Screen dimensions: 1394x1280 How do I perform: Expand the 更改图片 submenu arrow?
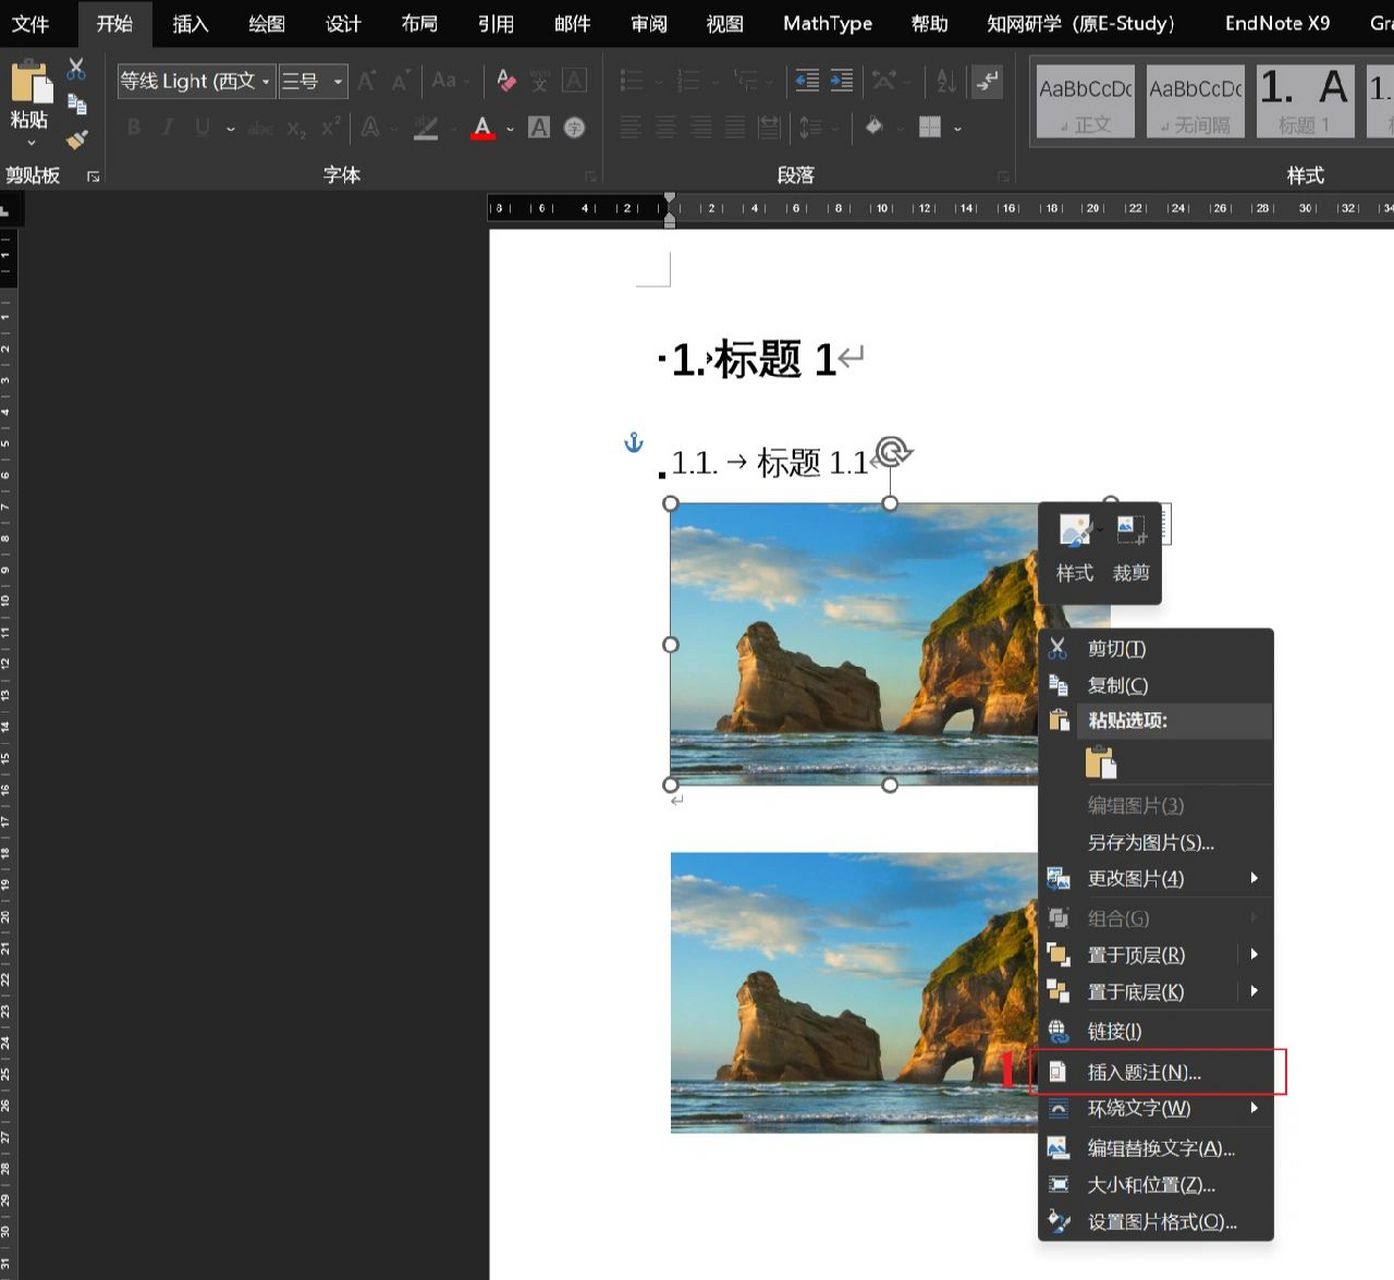point(1256,878)
